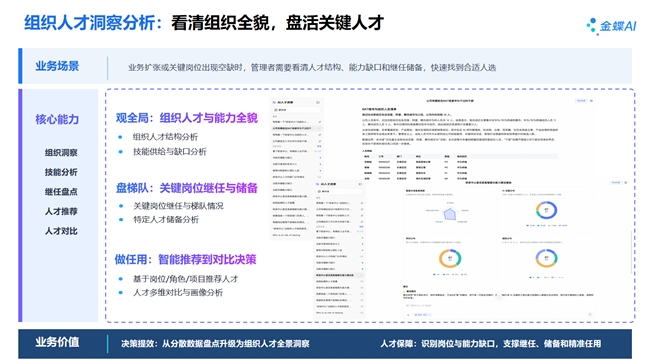The image size is (650, 364).
Task: Select 组织洞察 in the 核心能力 list
Action: [61, 153]
